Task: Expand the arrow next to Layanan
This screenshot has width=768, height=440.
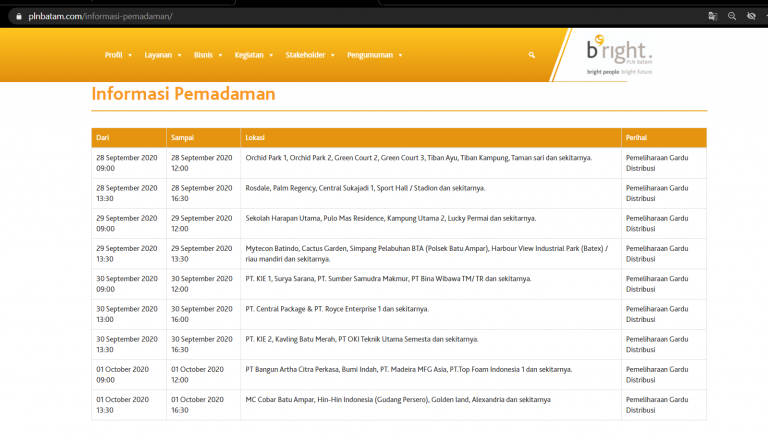Action: (179, 55)
